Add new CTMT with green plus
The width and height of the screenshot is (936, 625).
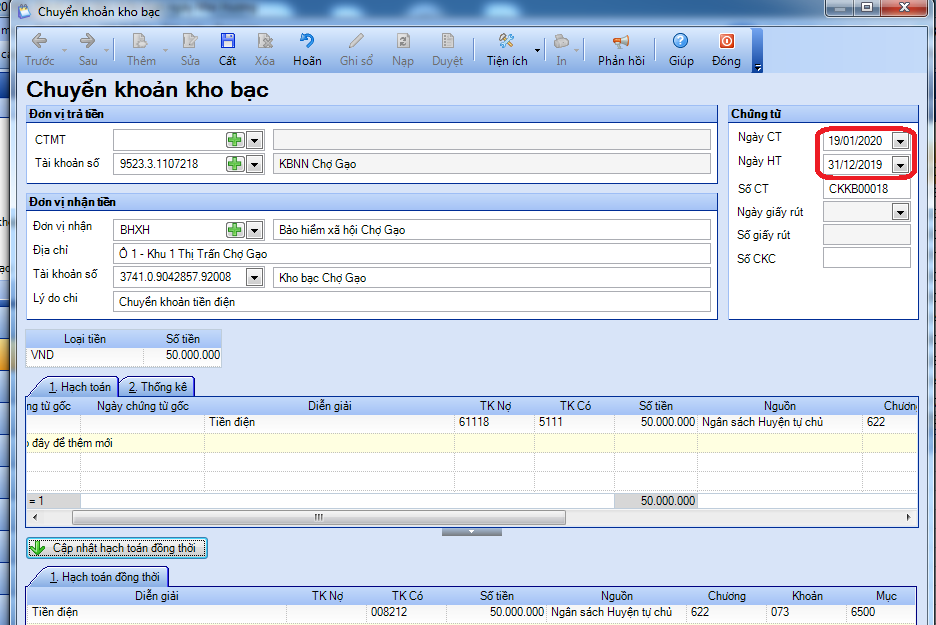coord(235,140)
